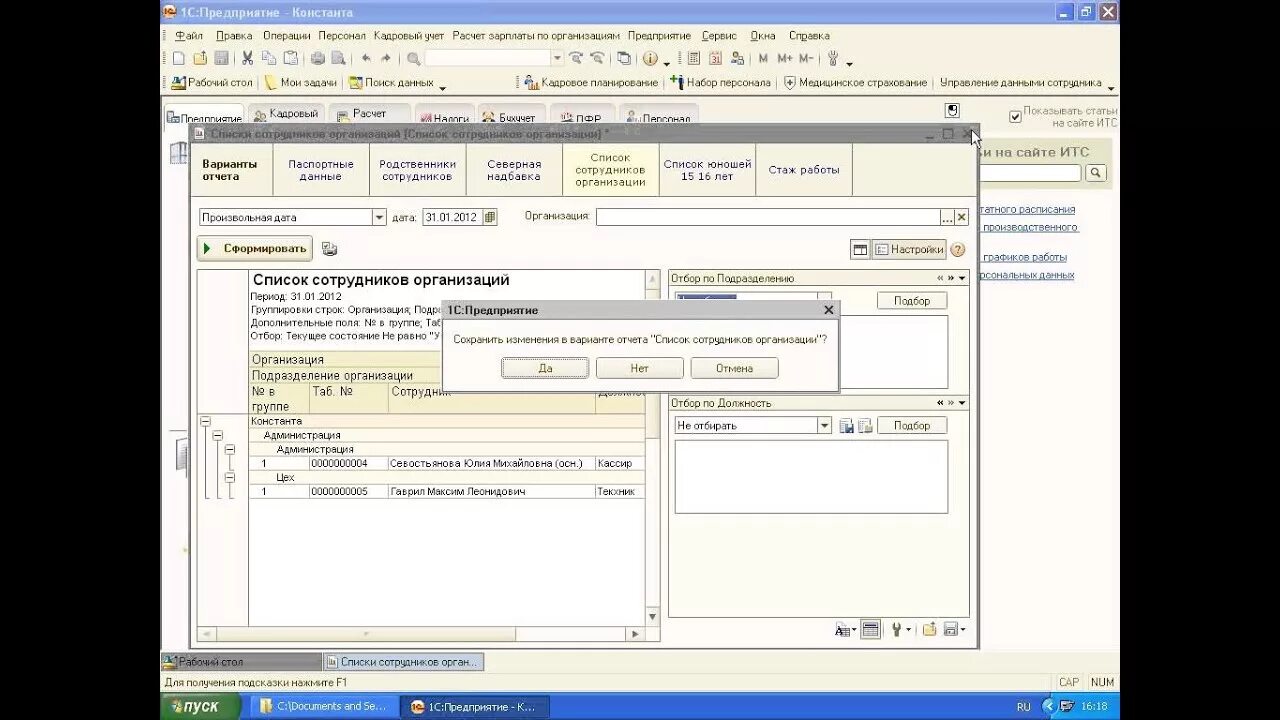
Task: Click the Paste clipboard icon
Action: 290,59
